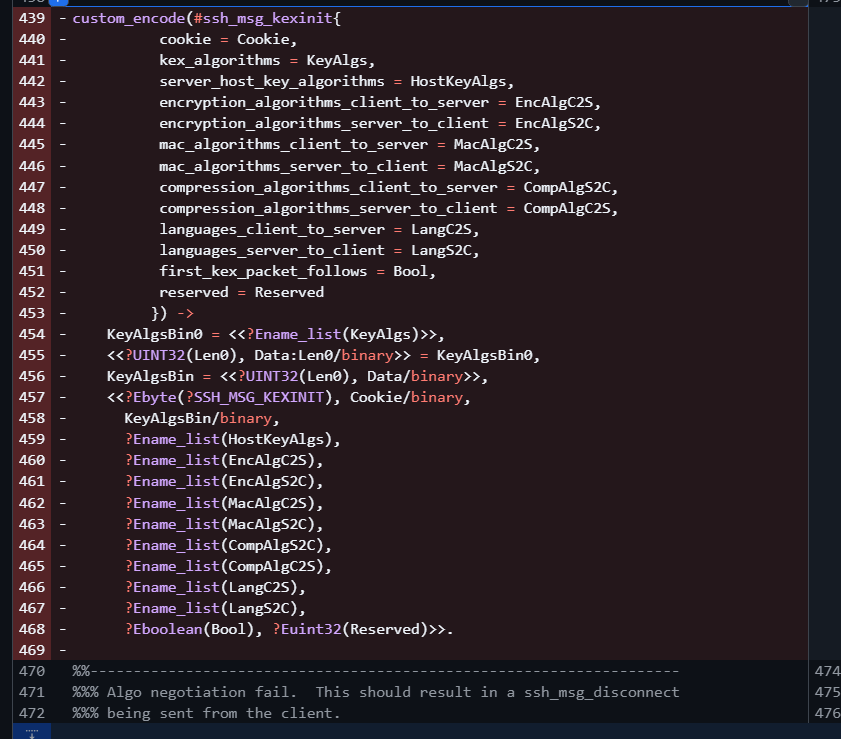Screen dimensions: 841x739
Task: Click 'languages_client_to_server' field
Action: [271, 230]
